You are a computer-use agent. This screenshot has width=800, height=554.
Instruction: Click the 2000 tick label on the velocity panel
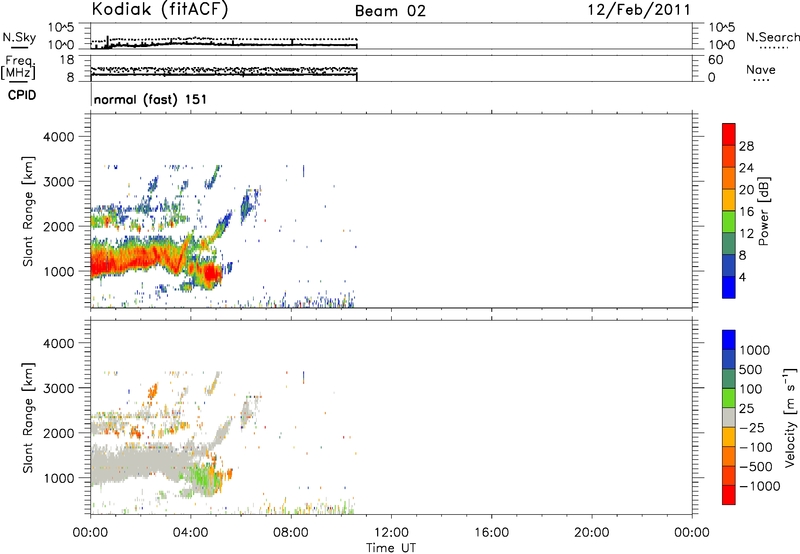[x=59, y=433]
